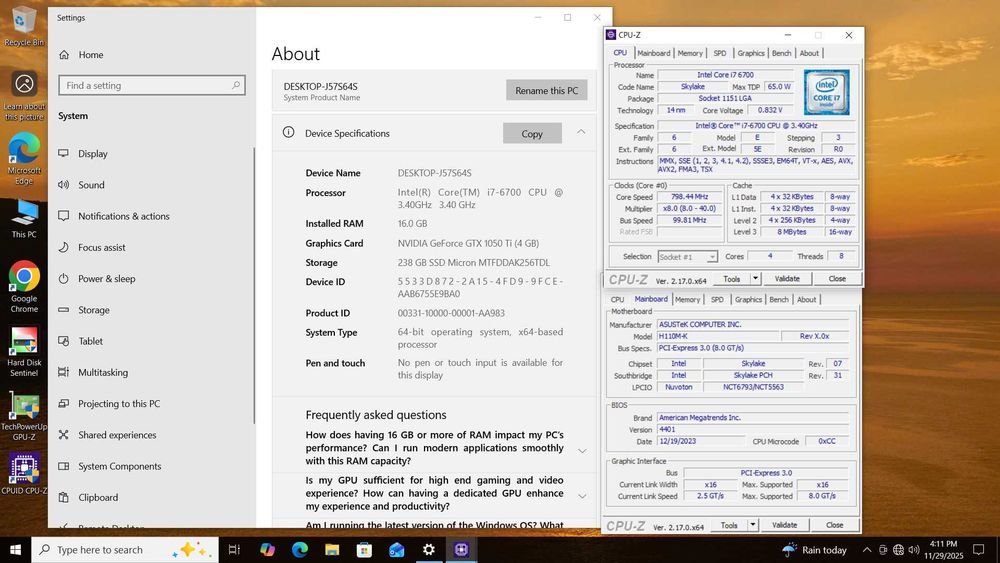Open Windows Start menu
Screen dimensions: 1000x563
pyautogui.click(x=15, y=550)
